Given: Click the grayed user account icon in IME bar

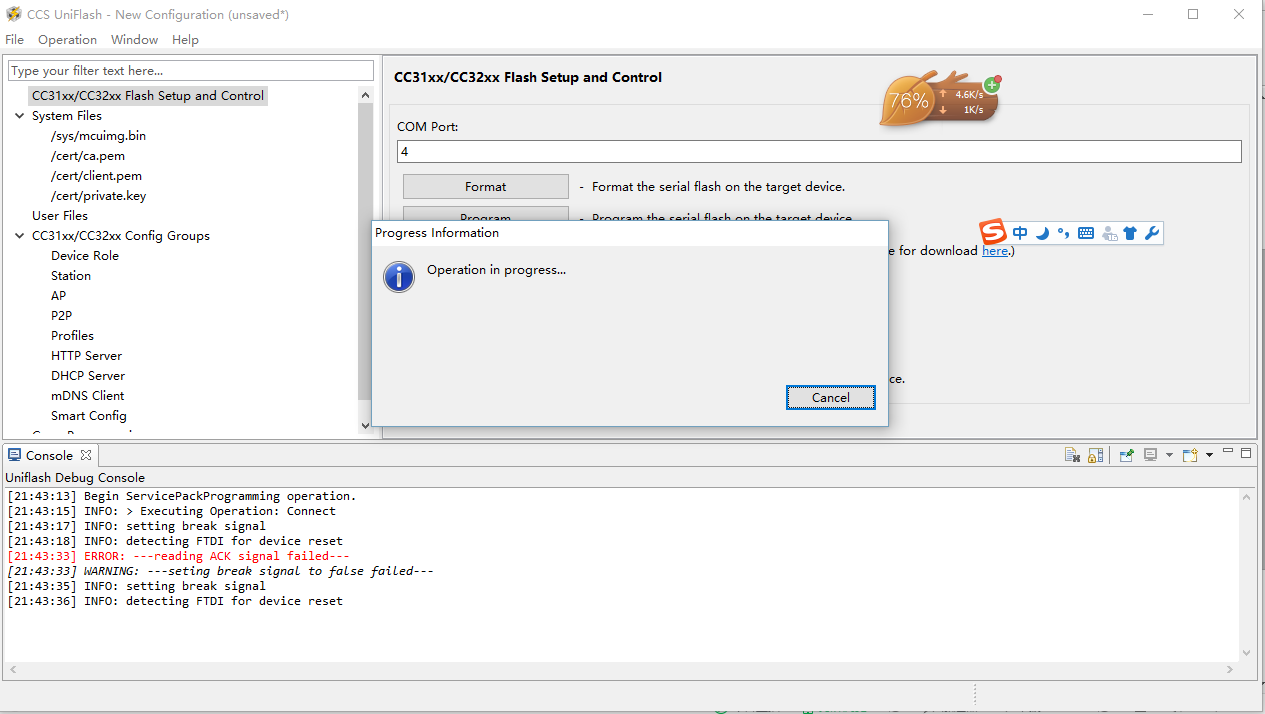Looking at the screenshot, I should click(1109, 233).
